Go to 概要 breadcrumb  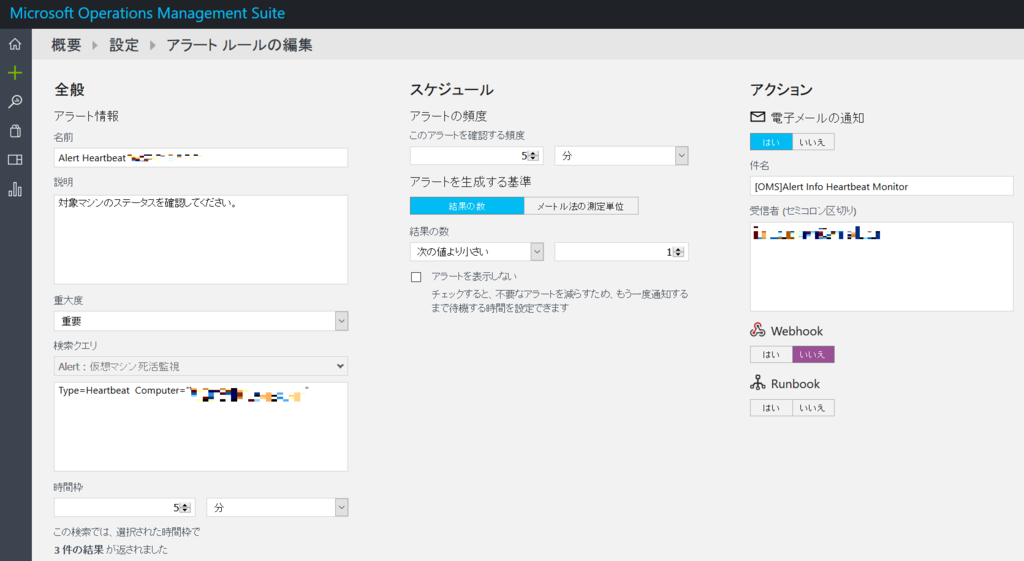pyautogui.click(x=66, y=44)
